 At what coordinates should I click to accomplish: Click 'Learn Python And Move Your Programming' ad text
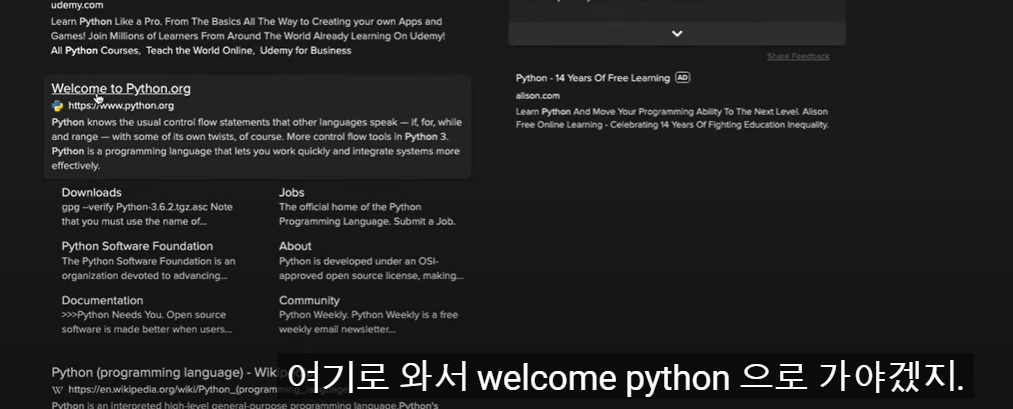point(672,118)
